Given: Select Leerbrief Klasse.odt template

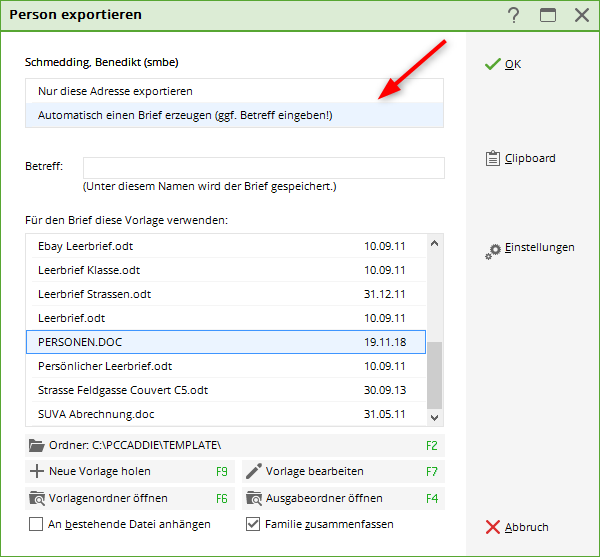Looking at the screenshot, I should pos(89,270).
